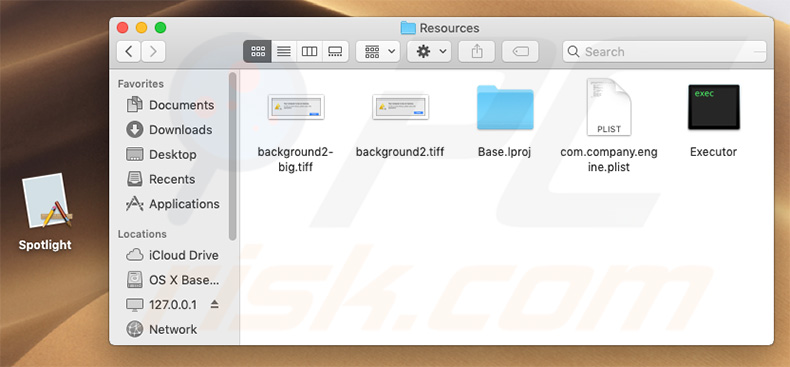The image size is (790, 367).
Task: Select the 127.0.0.1 server location
Action: click(162, 304)
